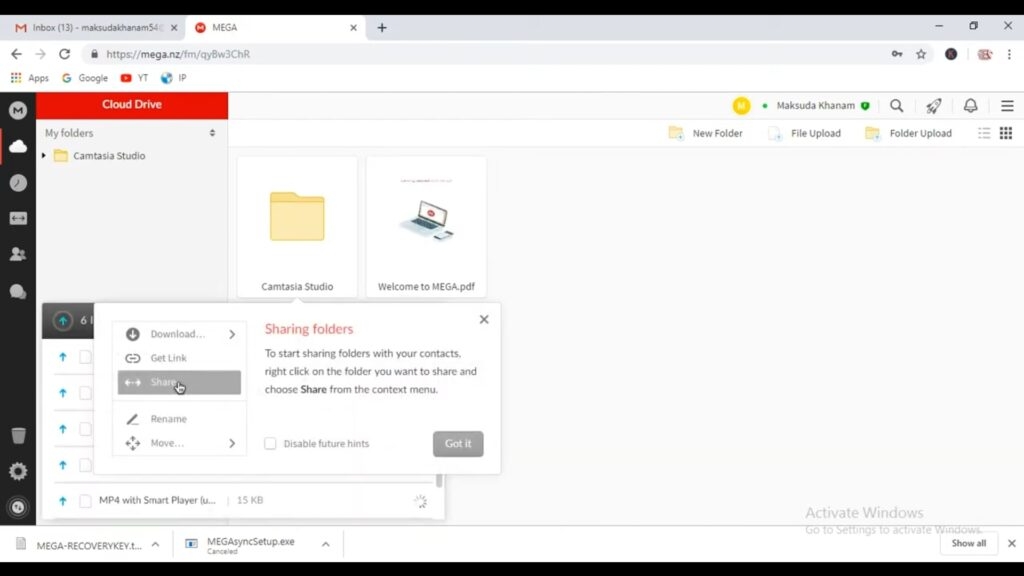Select the Cloud Drive cloud icon

tap(18, 146)
